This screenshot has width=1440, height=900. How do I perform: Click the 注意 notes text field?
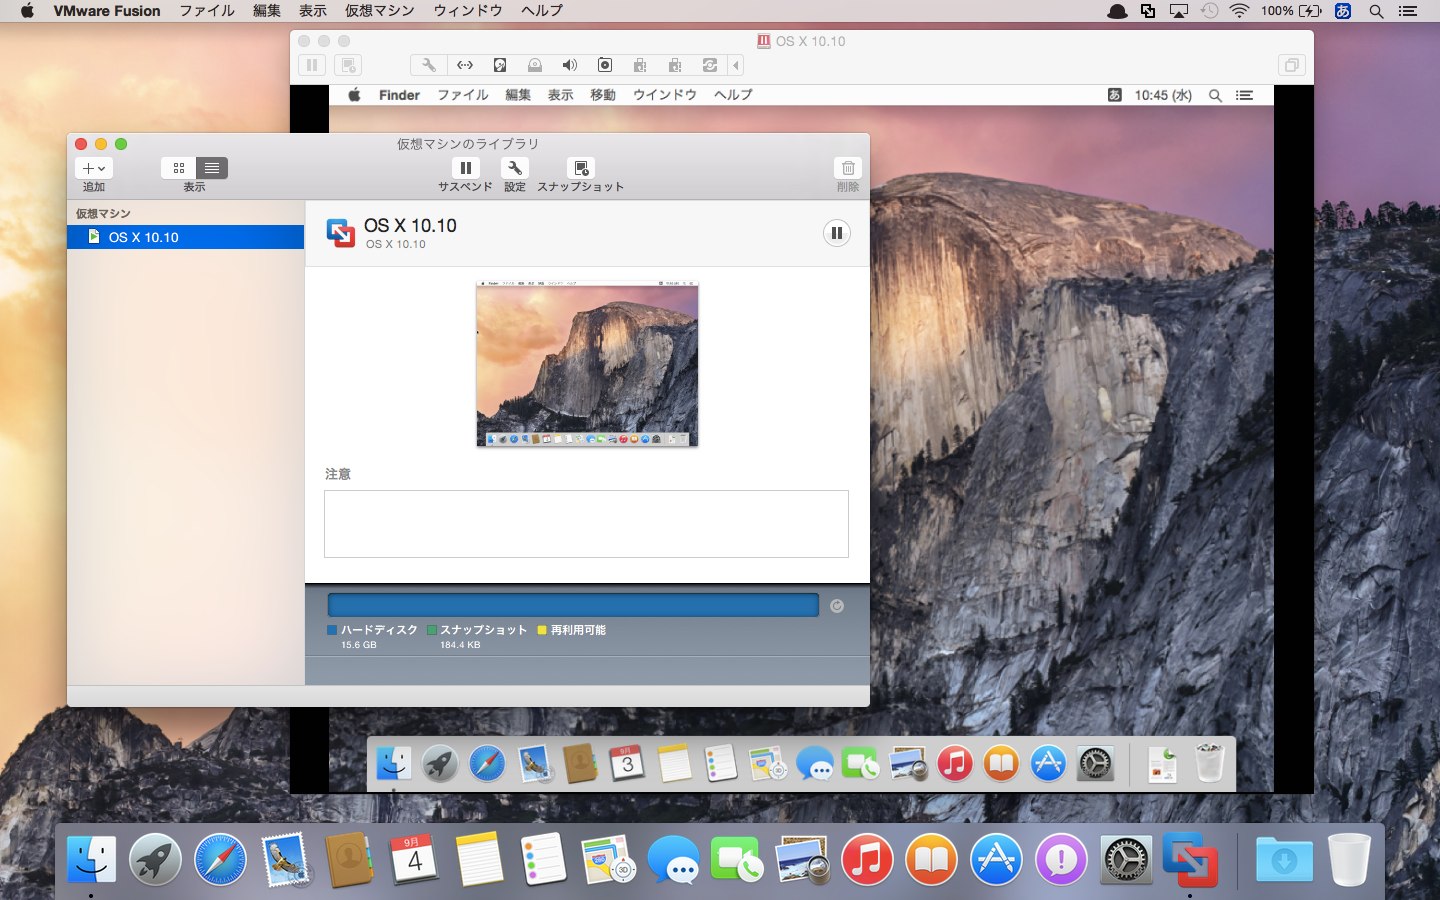586,524
